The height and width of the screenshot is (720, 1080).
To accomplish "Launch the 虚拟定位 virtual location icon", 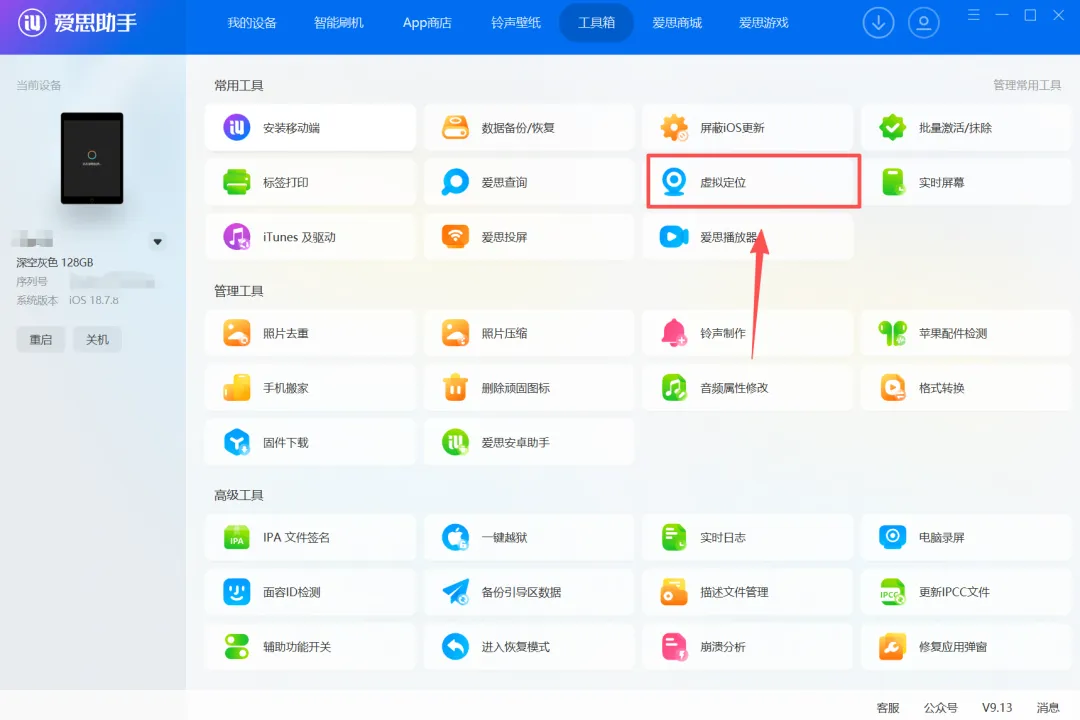I will [674, 182].
